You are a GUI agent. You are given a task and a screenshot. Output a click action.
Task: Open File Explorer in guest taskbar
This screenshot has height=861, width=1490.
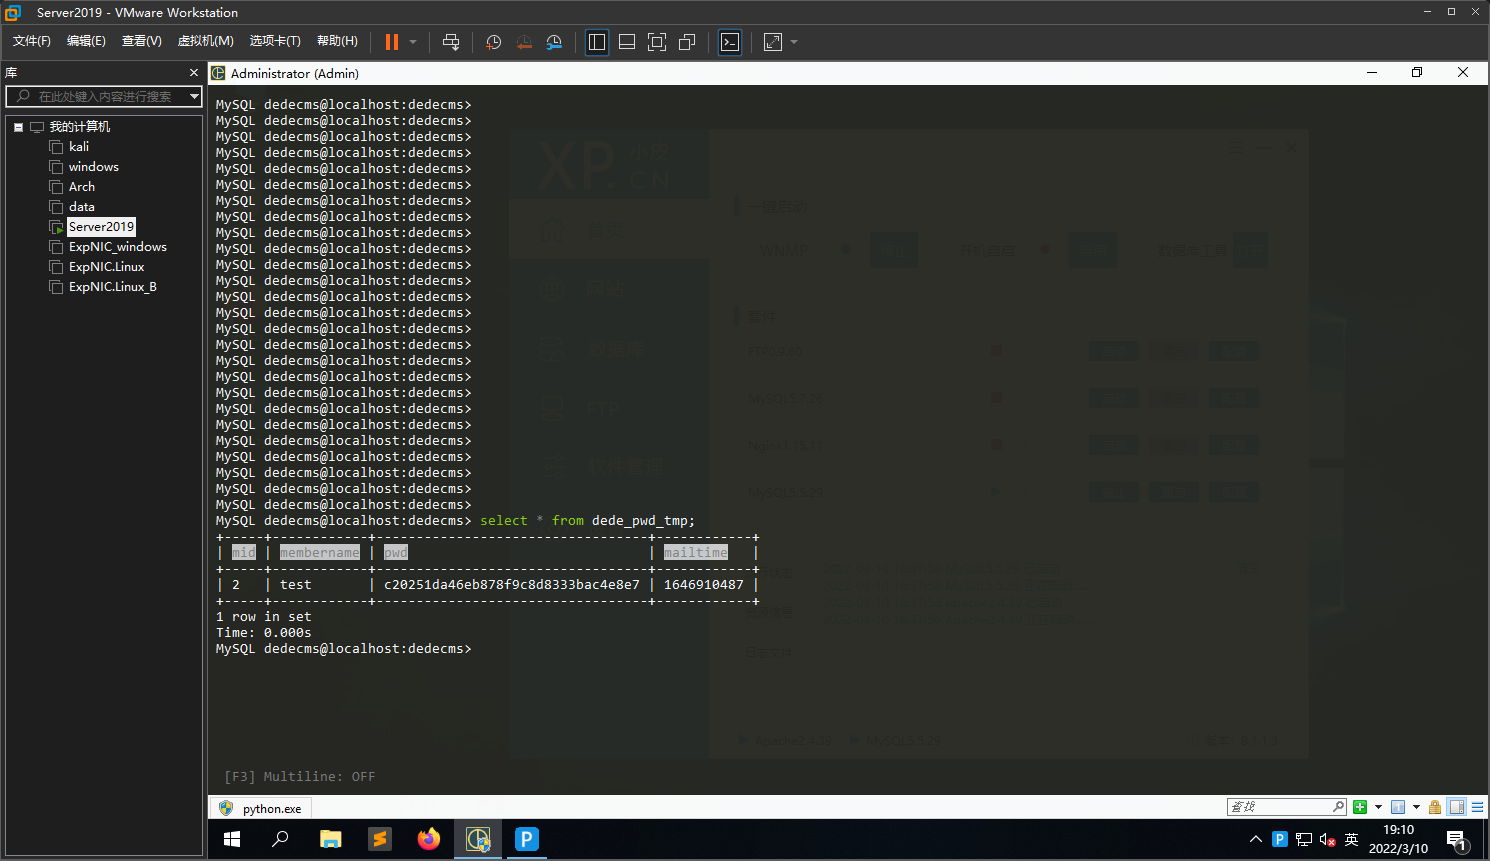(x=331, y=839)
